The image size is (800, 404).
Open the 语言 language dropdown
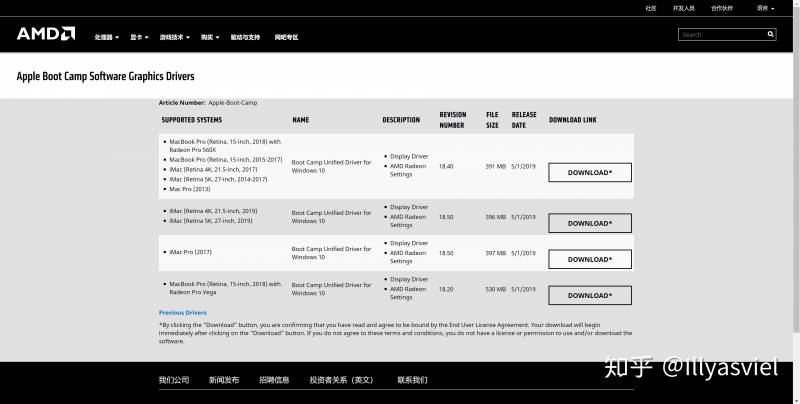(765, 8)
